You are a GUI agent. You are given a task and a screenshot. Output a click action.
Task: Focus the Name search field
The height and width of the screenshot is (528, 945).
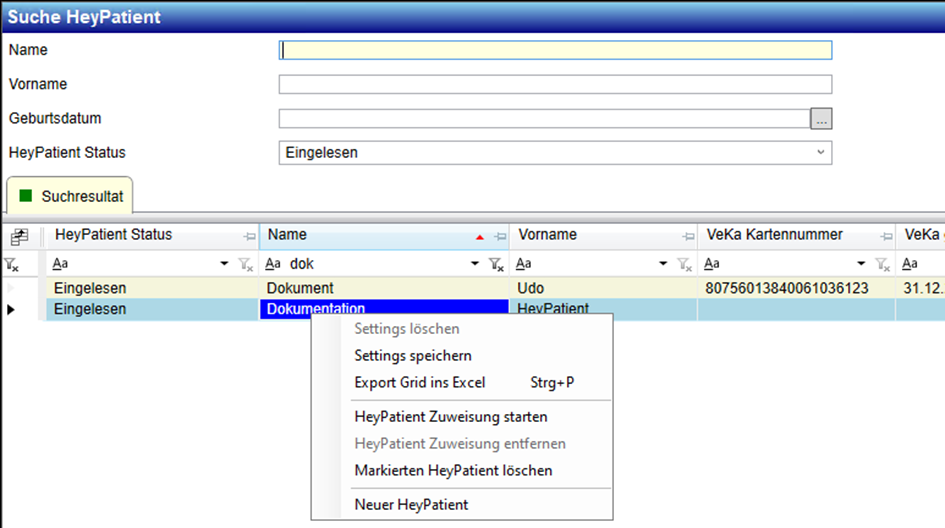point(555,50)
